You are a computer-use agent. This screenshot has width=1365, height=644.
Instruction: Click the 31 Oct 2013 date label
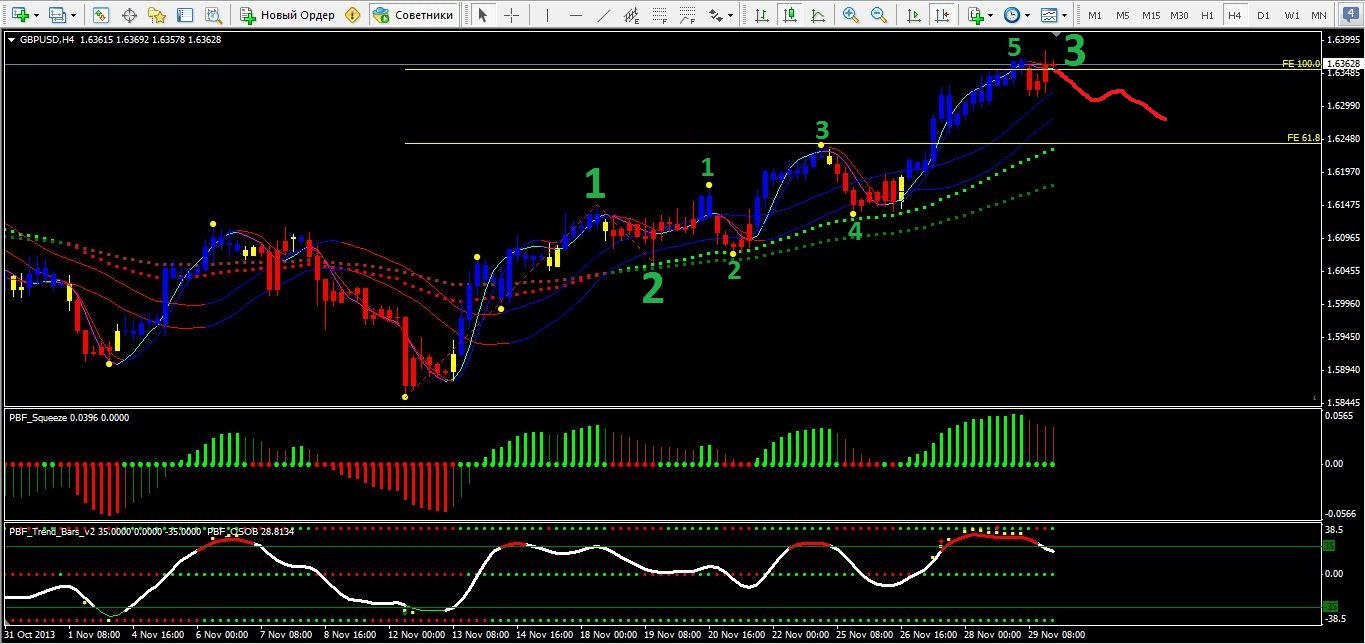28,634
